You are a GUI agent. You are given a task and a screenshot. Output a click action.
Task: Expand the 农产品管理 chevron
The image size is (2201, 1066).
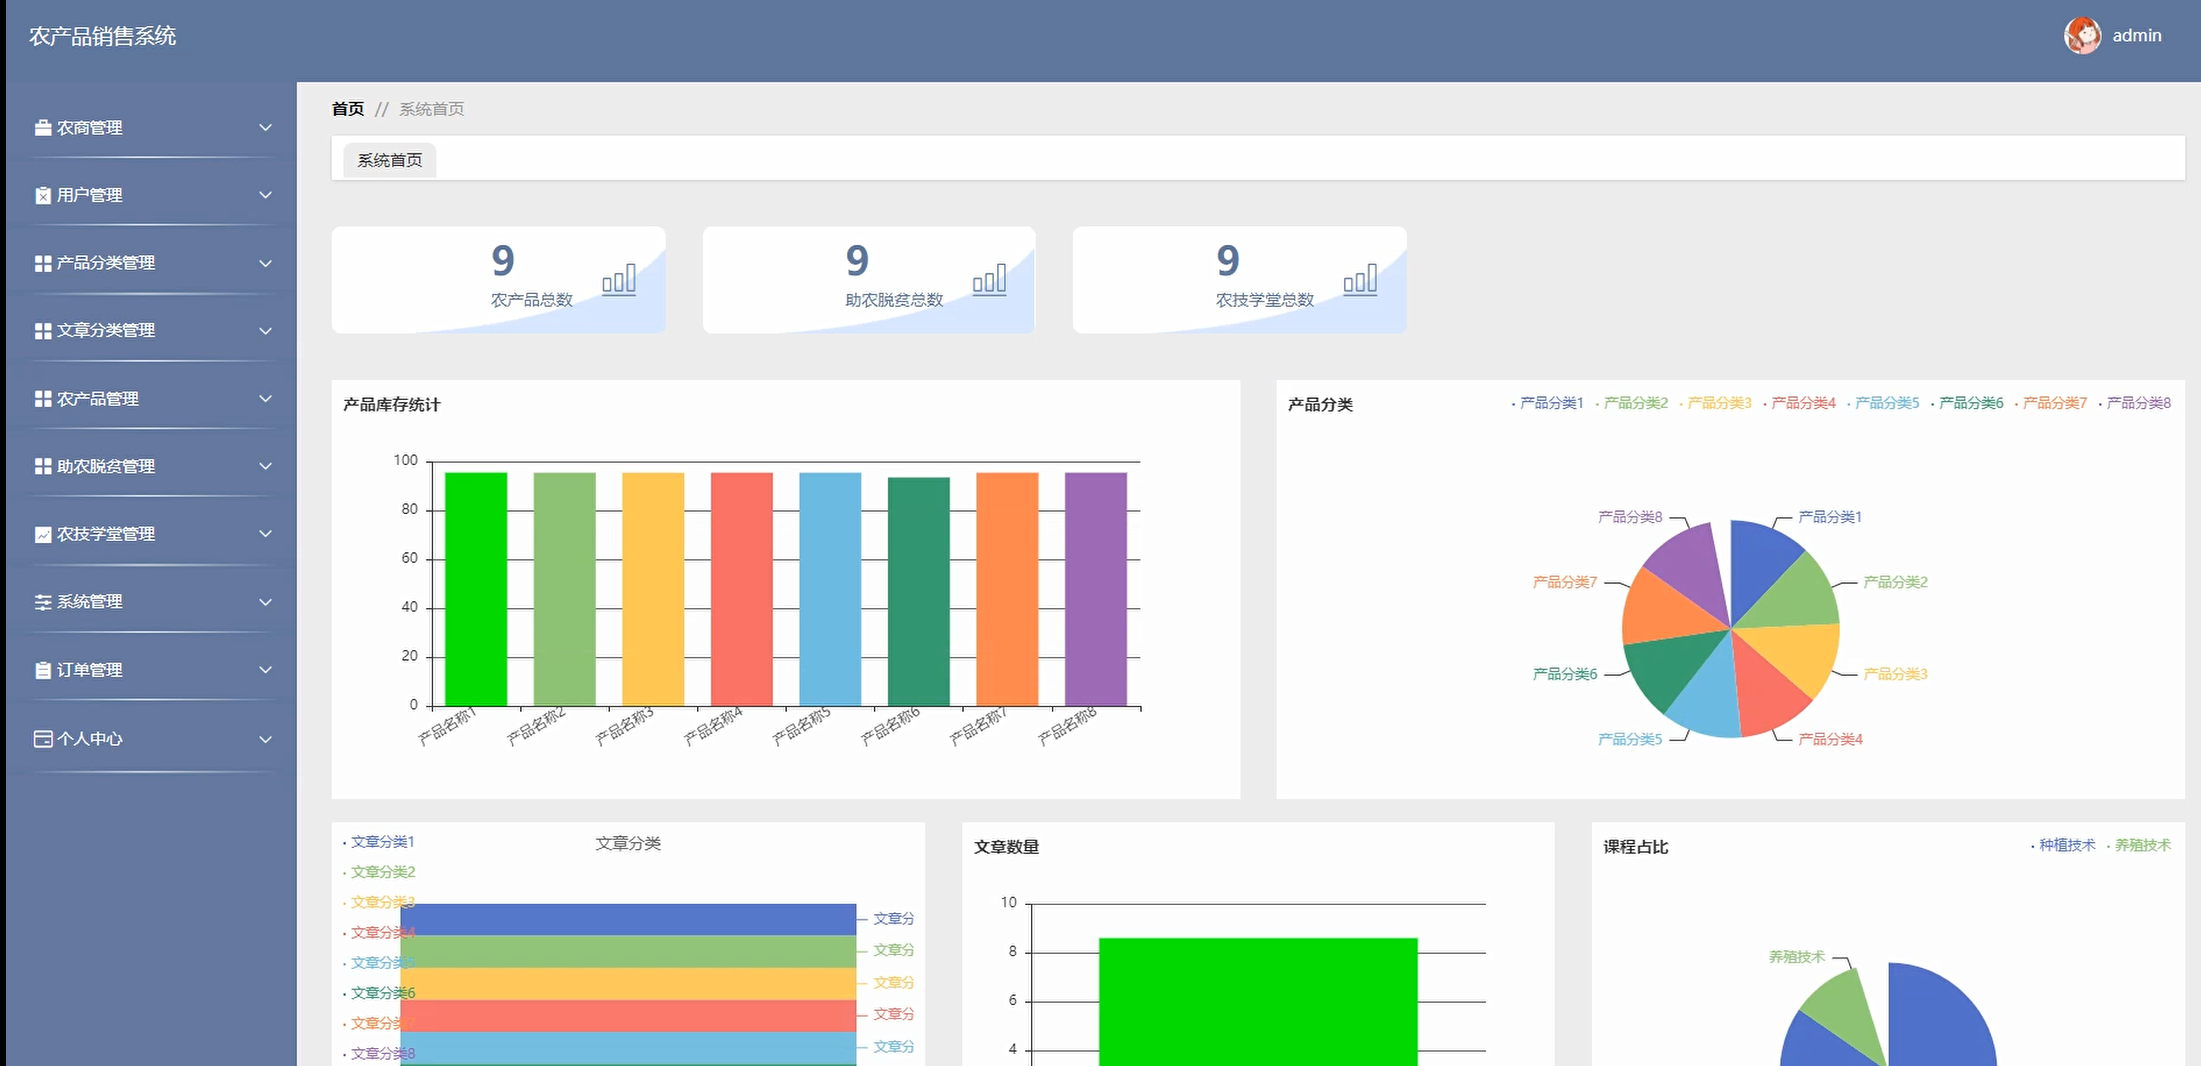[265, 398]
